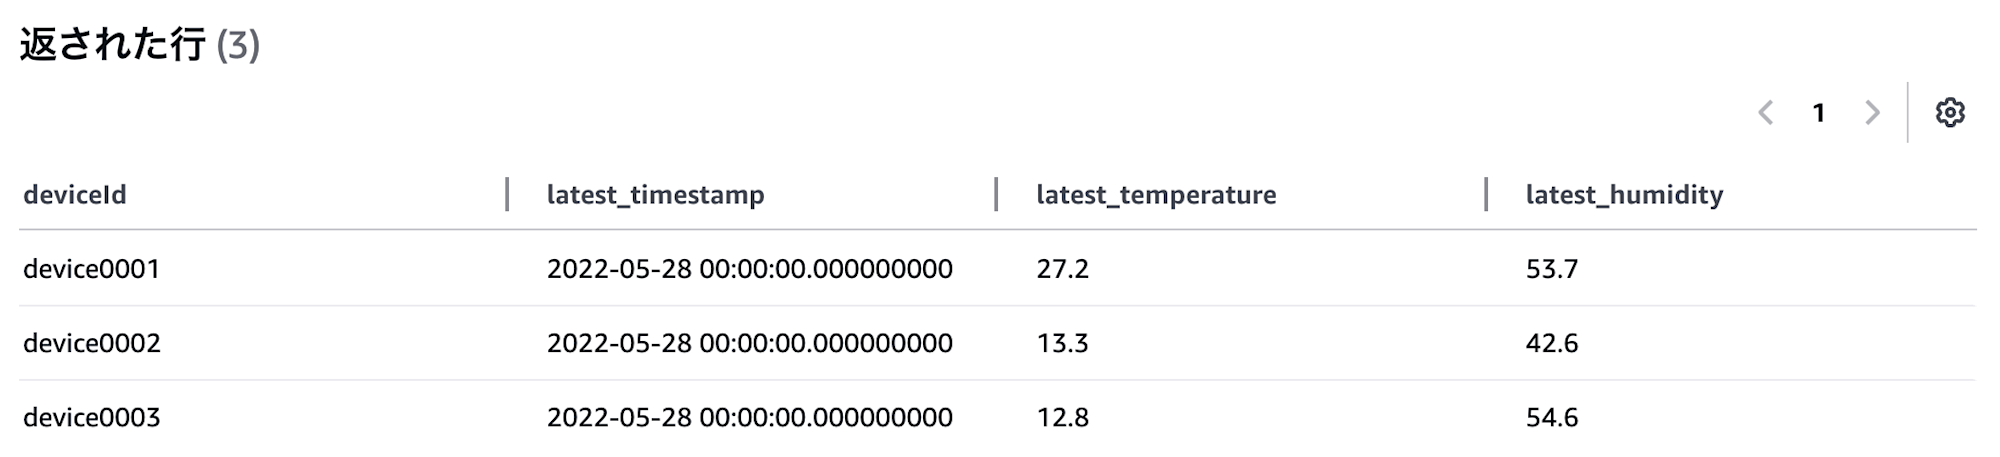Click column divider after deviceId header
2000x457 pixels.
coord(507,194)
